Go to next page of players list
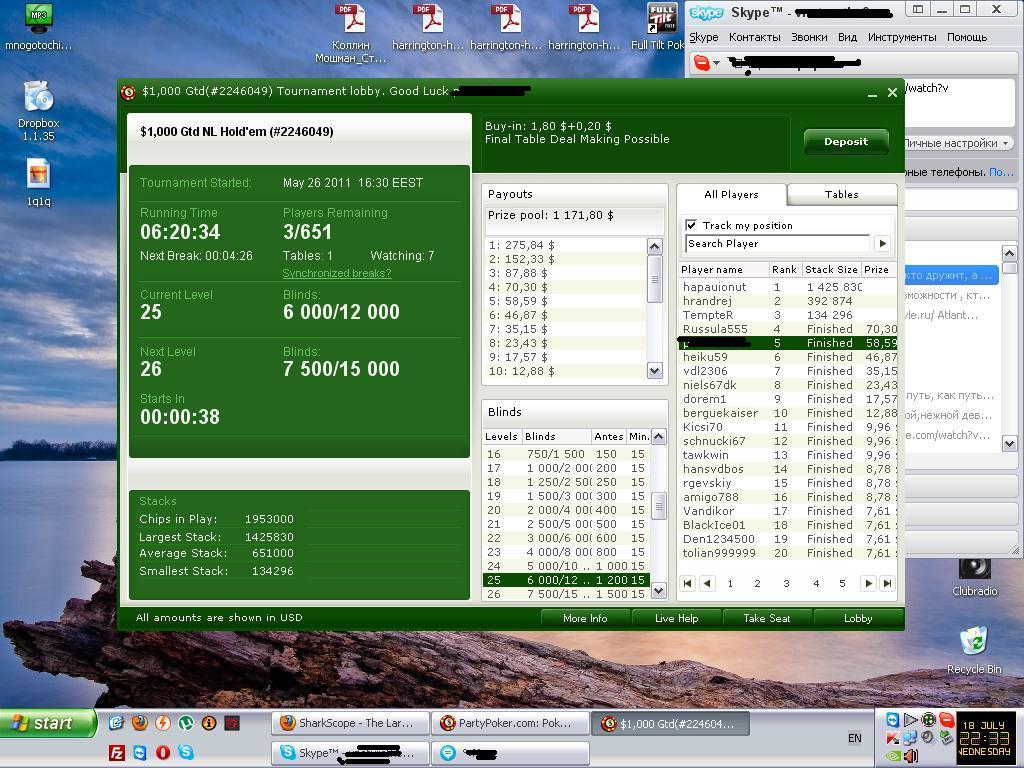 868,584
